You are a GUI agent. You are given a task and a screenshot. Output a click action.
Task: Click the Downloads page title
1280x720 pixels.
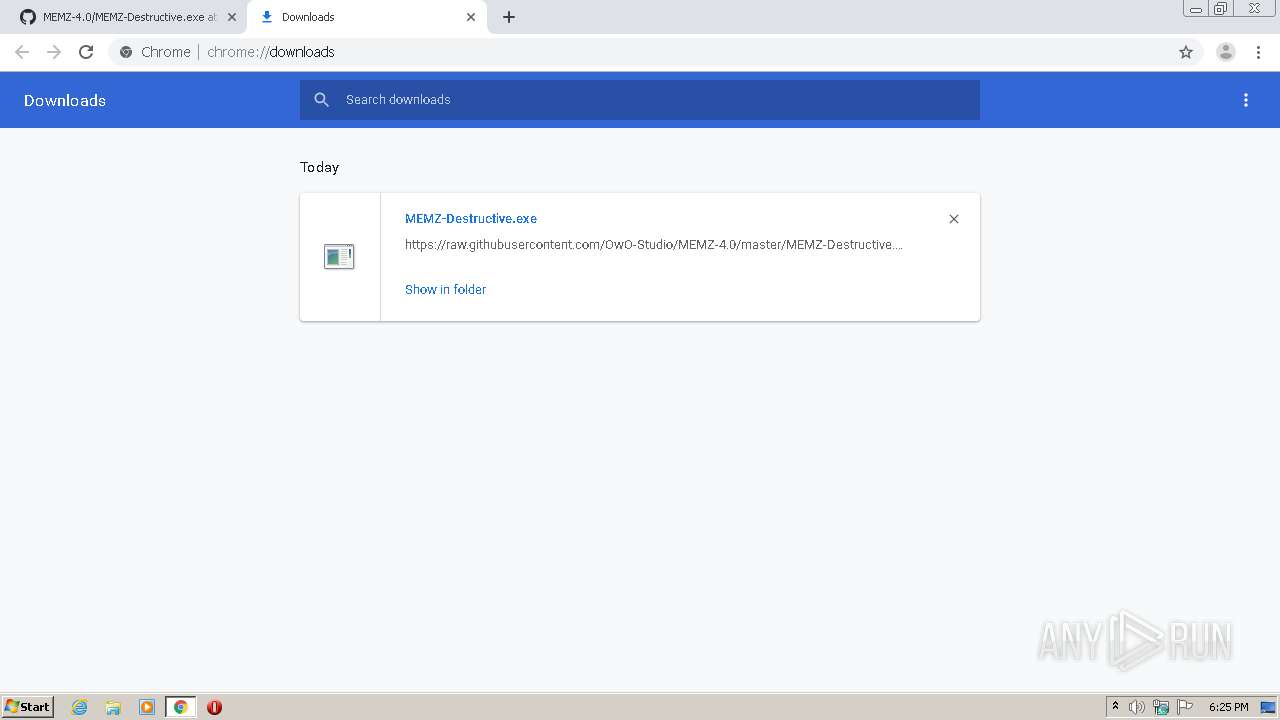65,101
